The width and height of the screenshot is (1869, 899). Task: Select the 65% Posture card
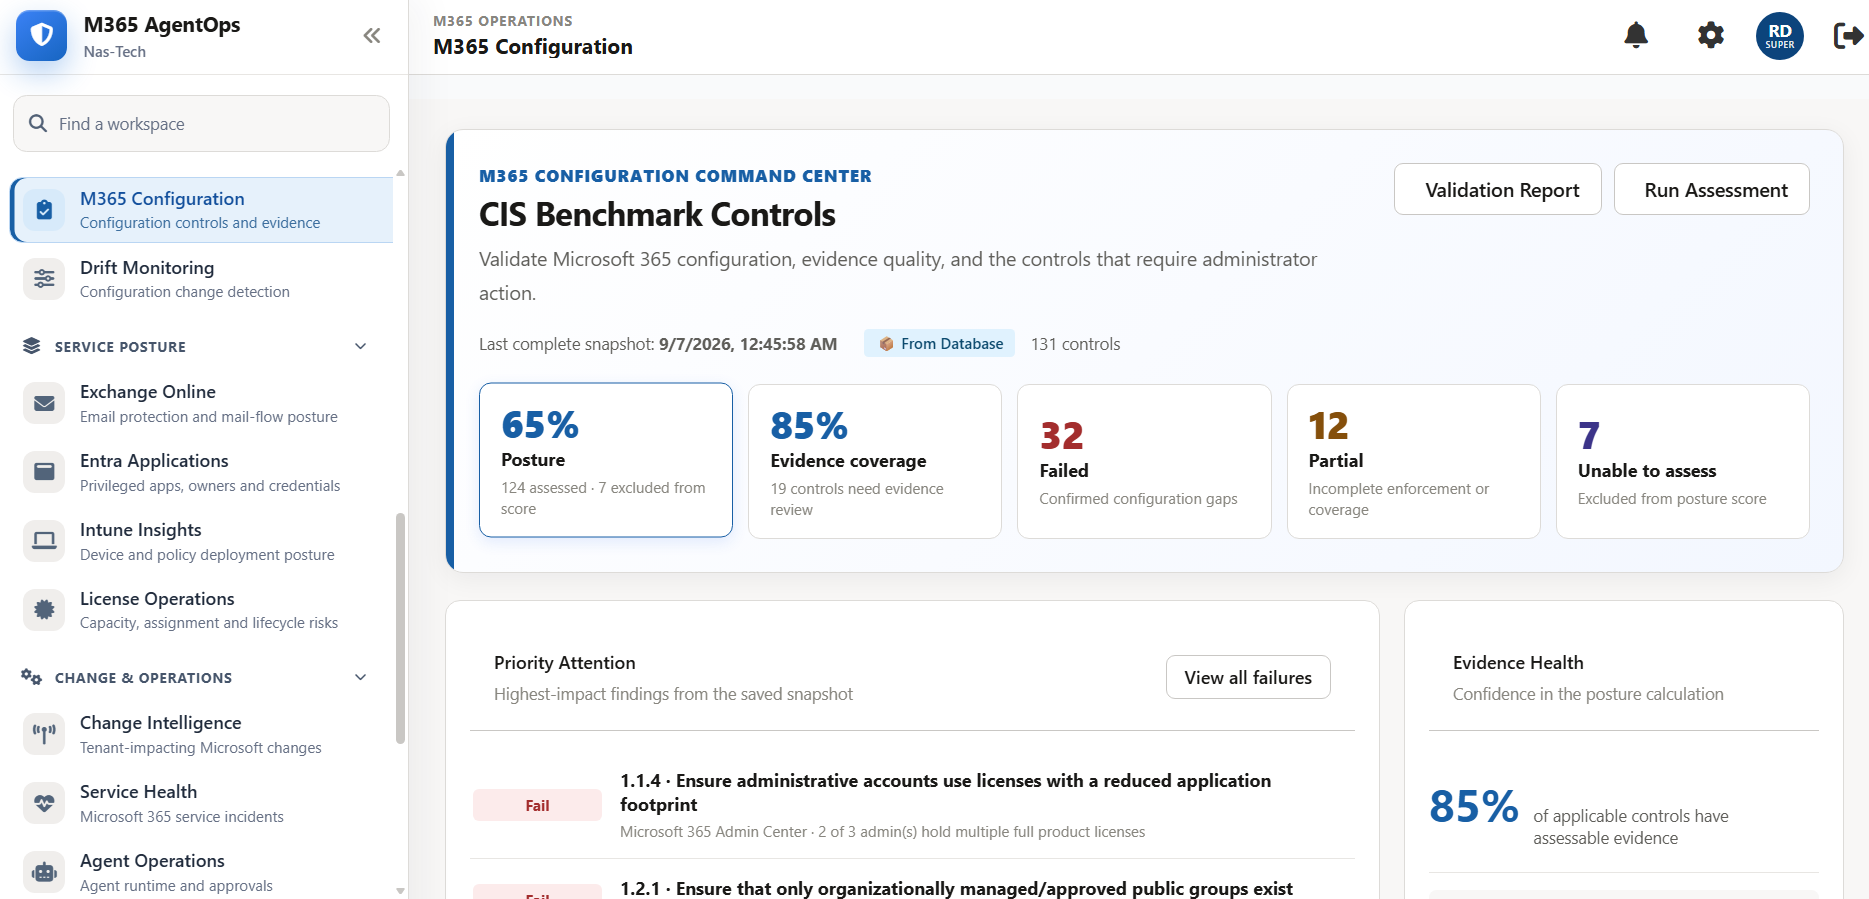(606, 460)
